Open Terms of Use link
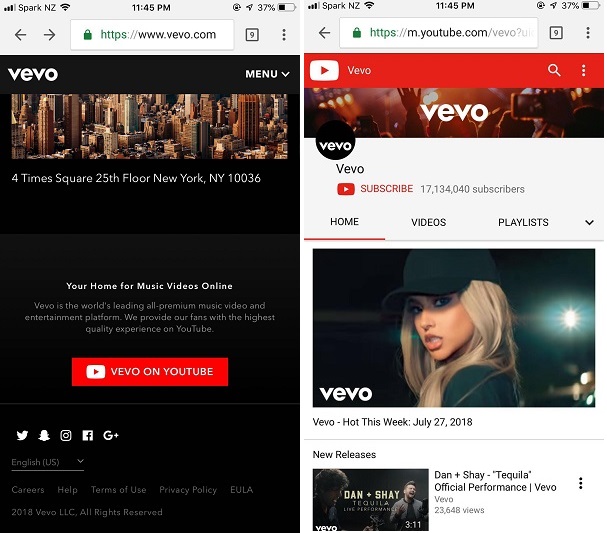 coord(118,490)
